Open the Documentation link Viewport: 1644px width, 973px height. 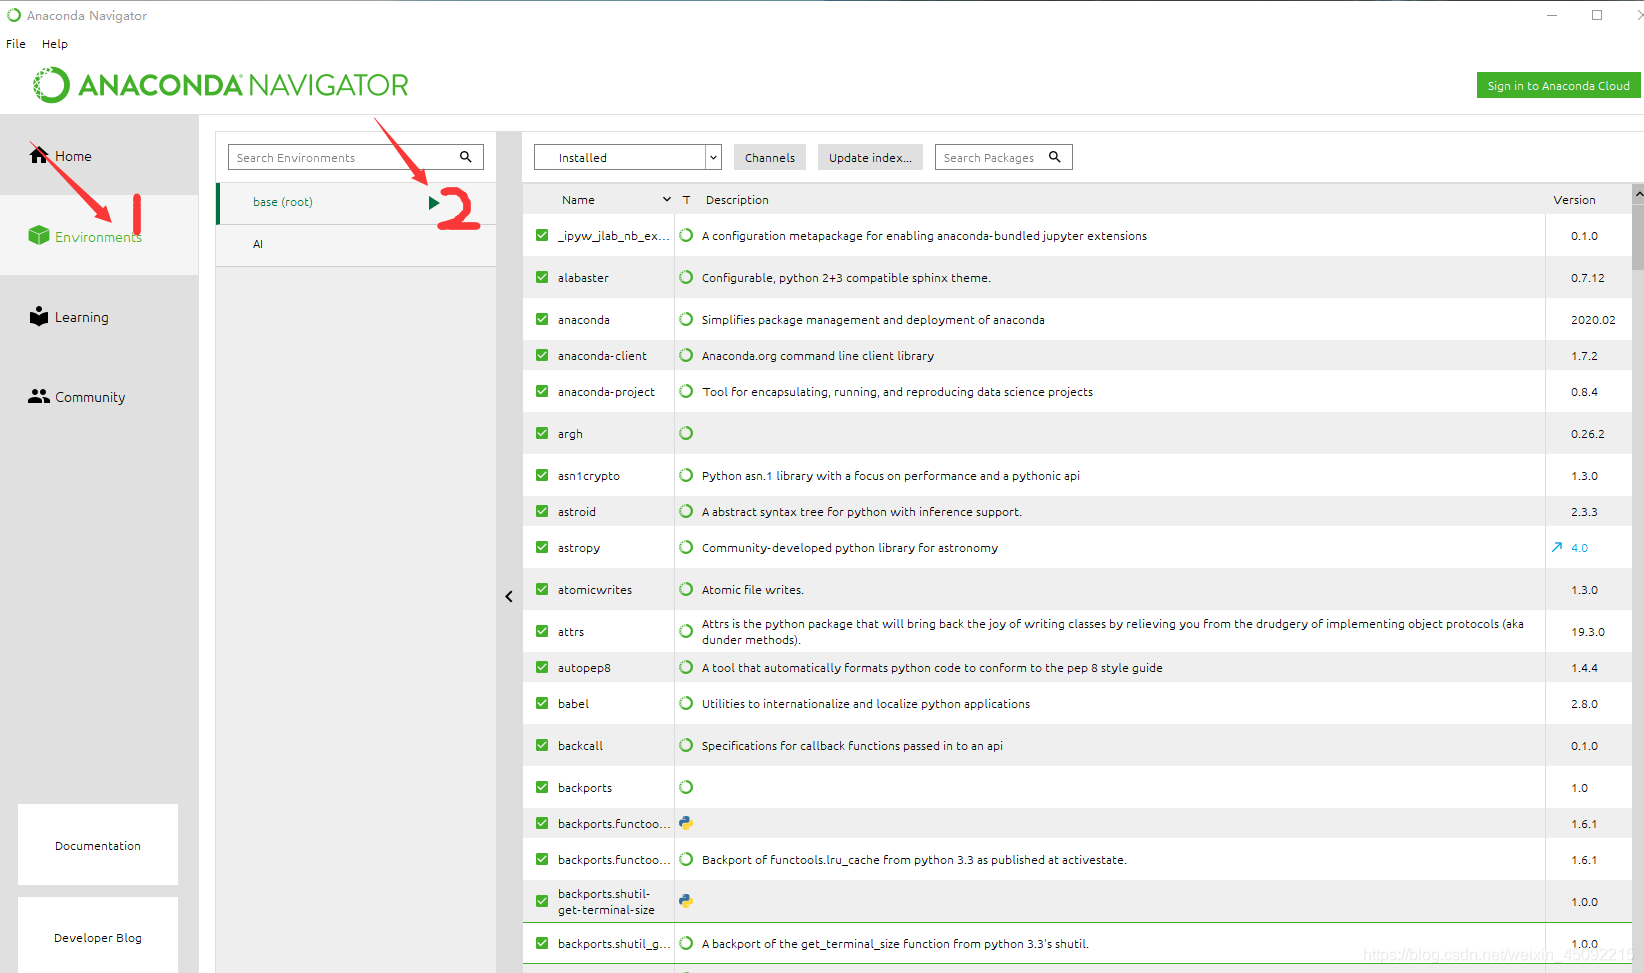click(x=98, y=845)
